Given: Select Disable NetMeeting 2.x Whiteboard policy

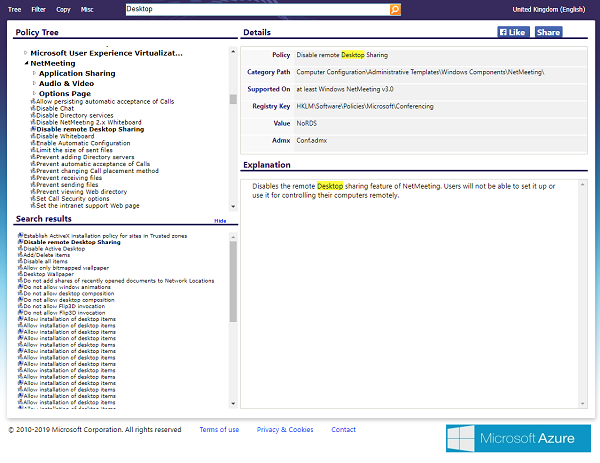Looking at the screenshot, I should tap(89, 122).
